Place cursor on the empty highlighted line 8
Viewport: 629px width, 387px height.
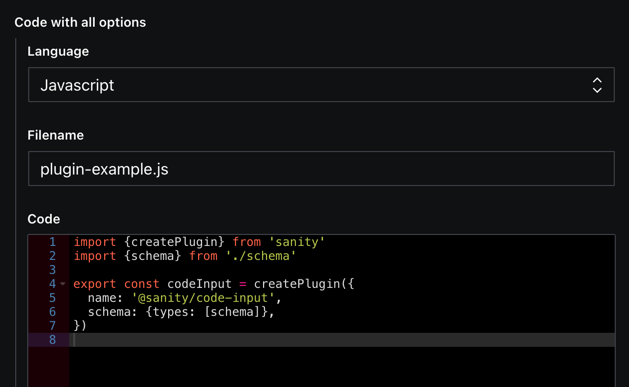click(342, 340)
